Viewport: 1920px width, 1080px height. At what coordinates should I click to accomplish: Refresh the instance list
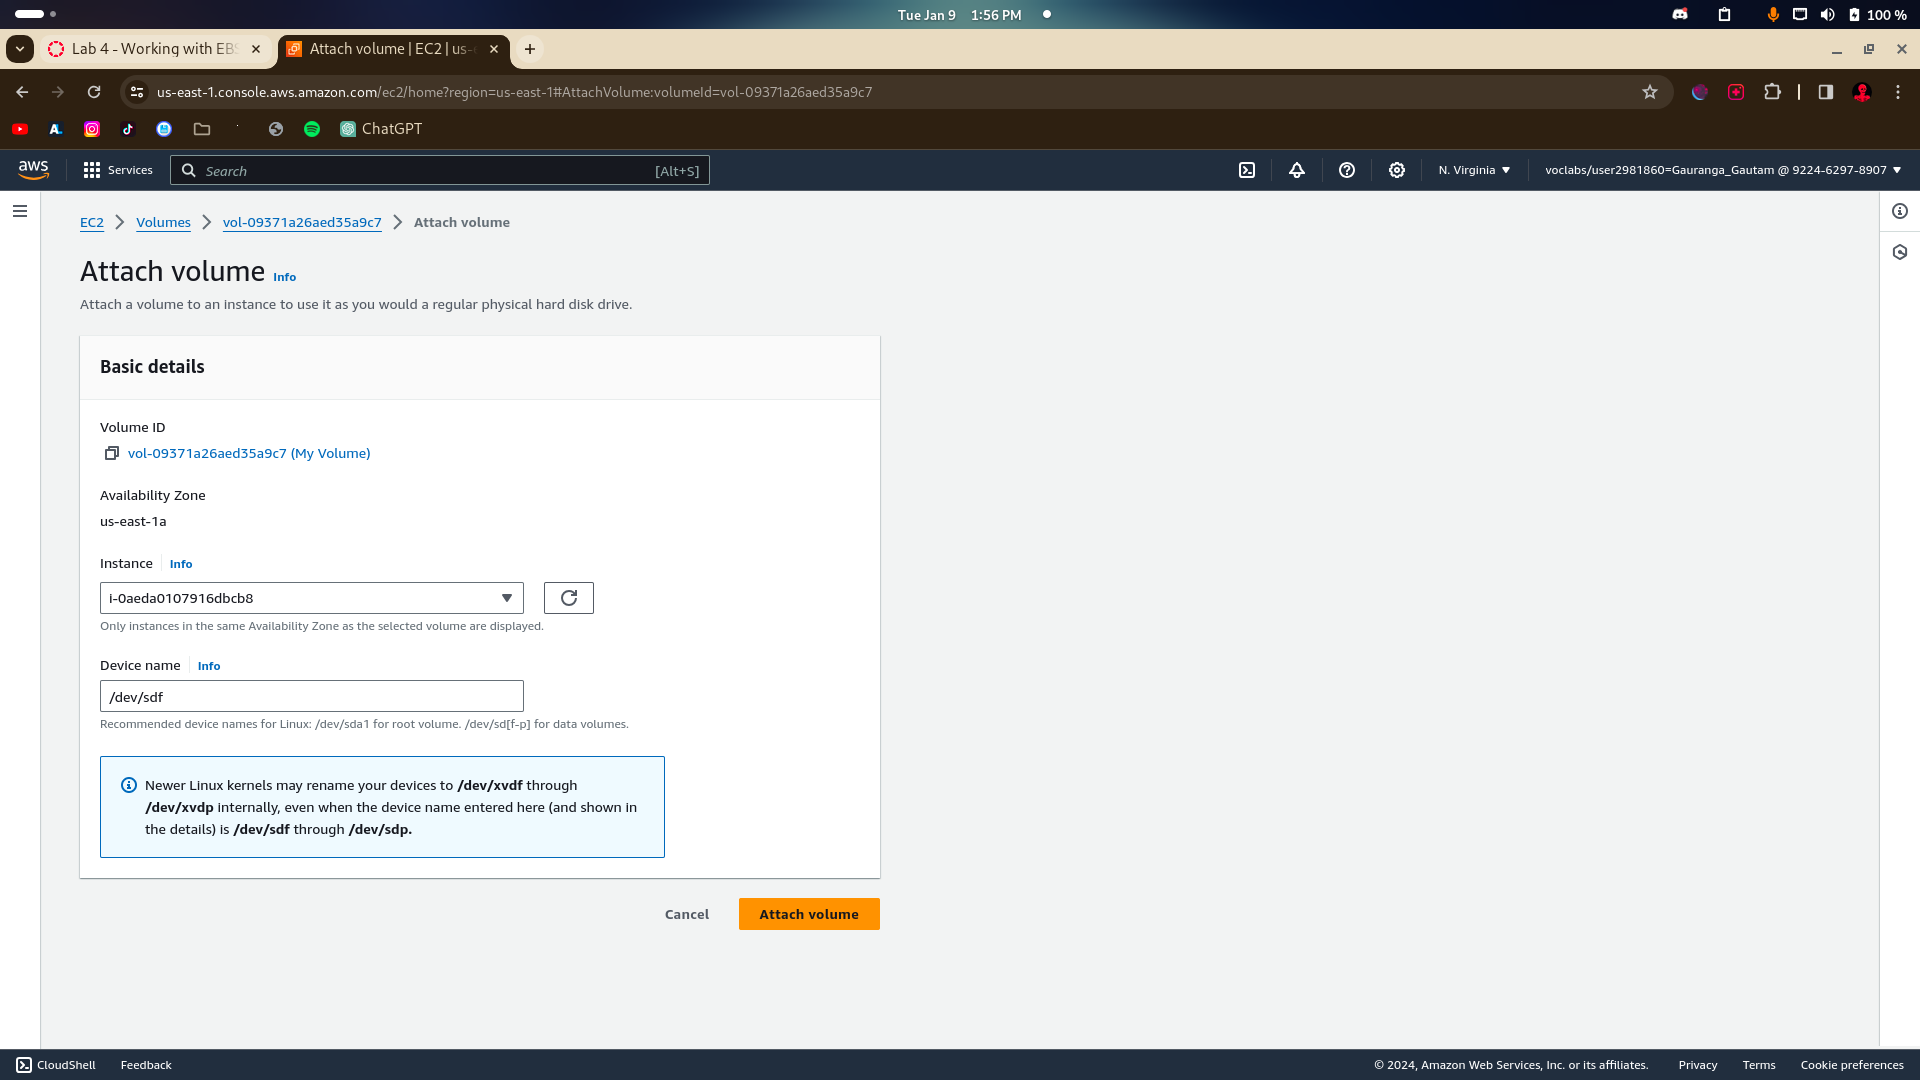pyautogui.click(x=569, y=598)
